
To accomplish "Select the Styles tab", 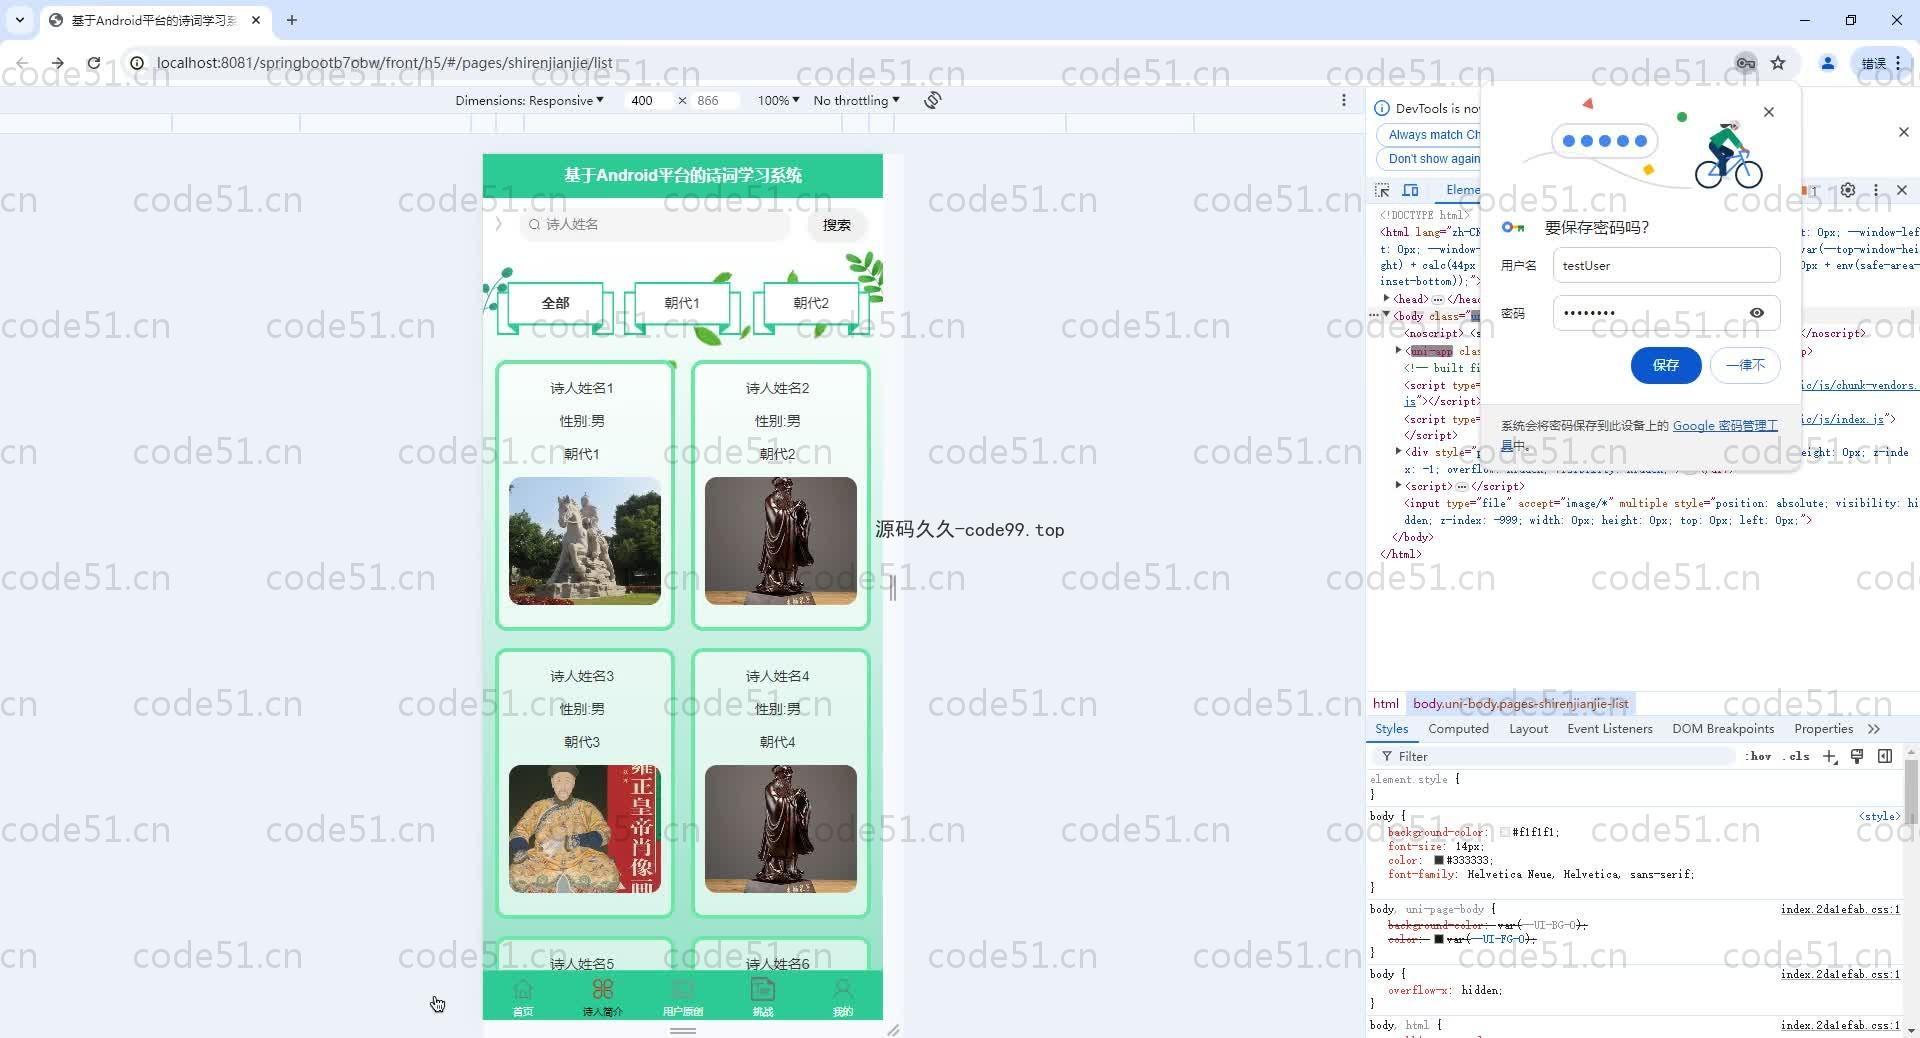I will 1391,729.
